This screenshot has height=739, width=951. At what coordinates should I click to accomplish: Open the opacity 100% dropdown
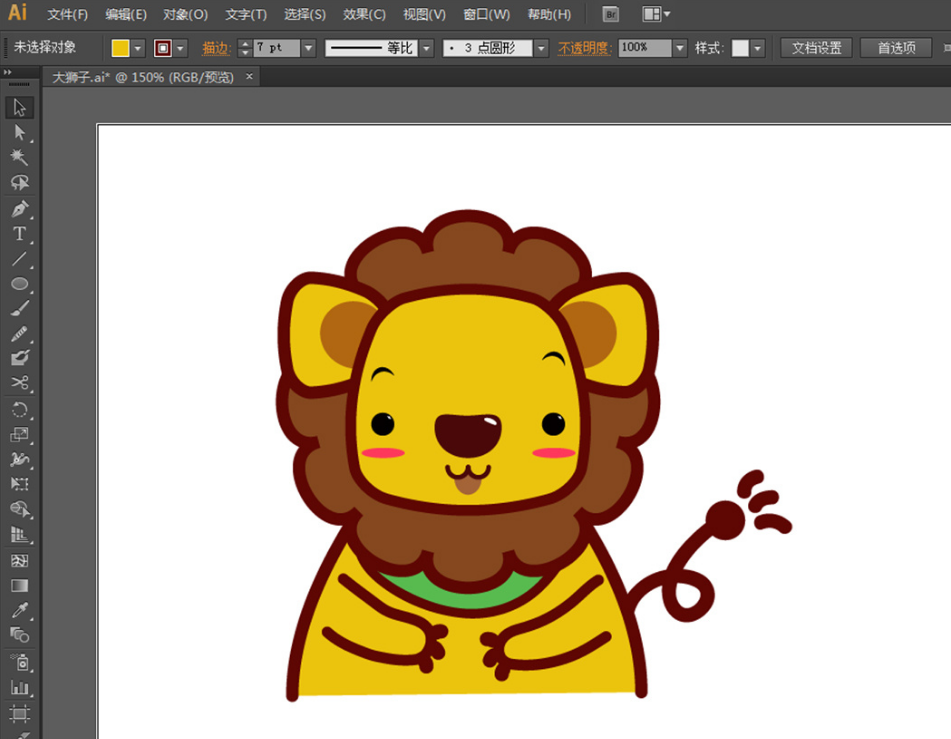[680, 48]
